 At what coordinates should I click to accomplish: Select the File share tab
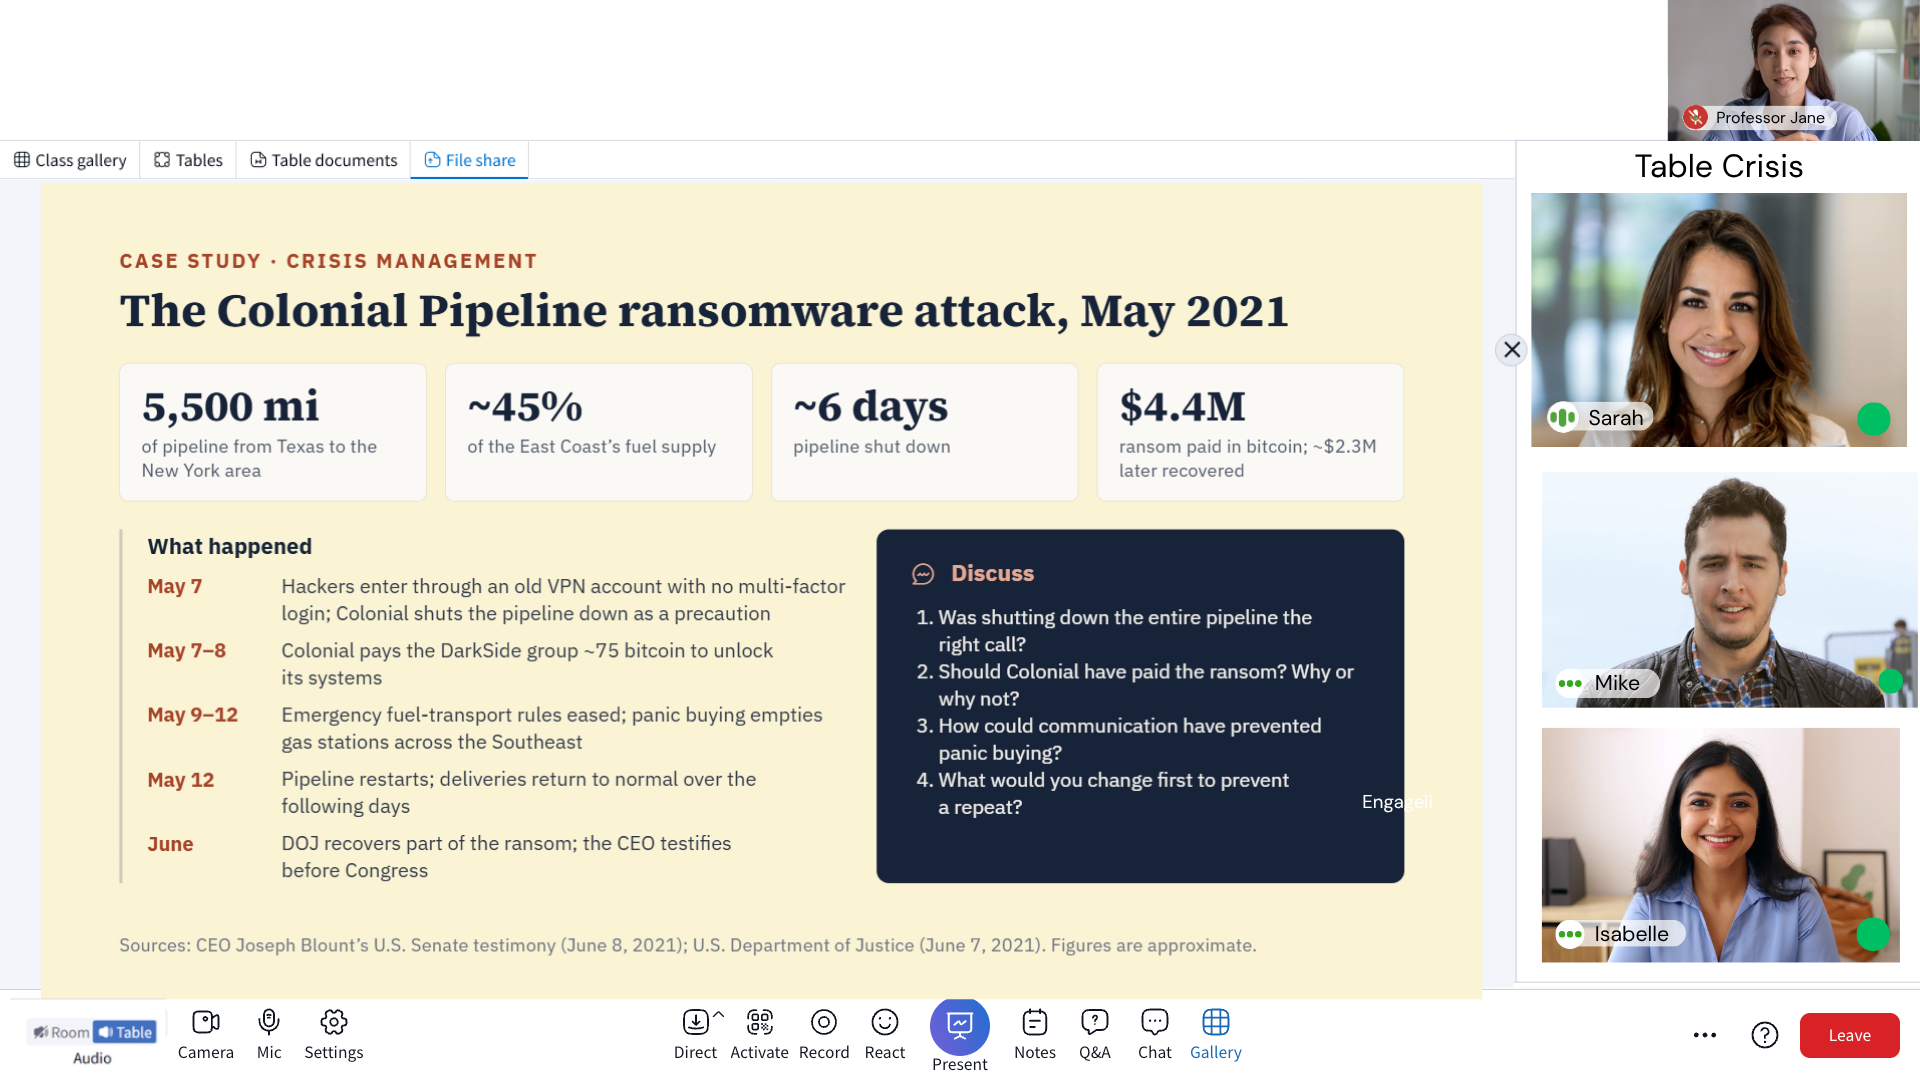(470, 160)
